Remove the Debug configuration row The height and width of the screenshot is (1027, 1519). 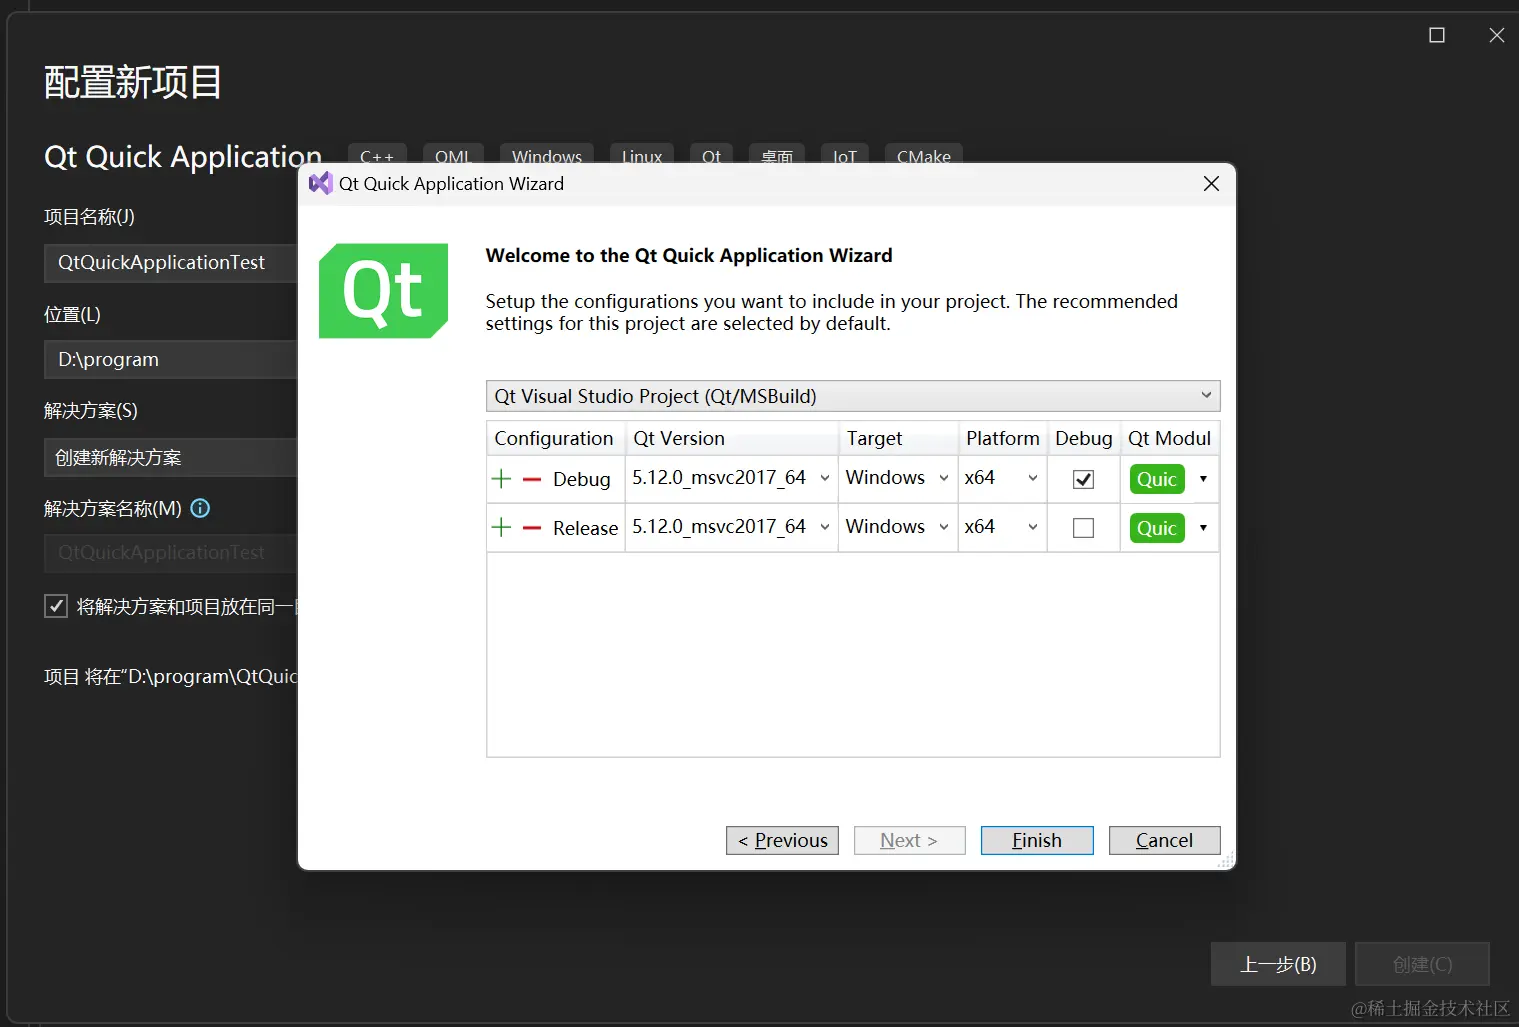point(532,479)
